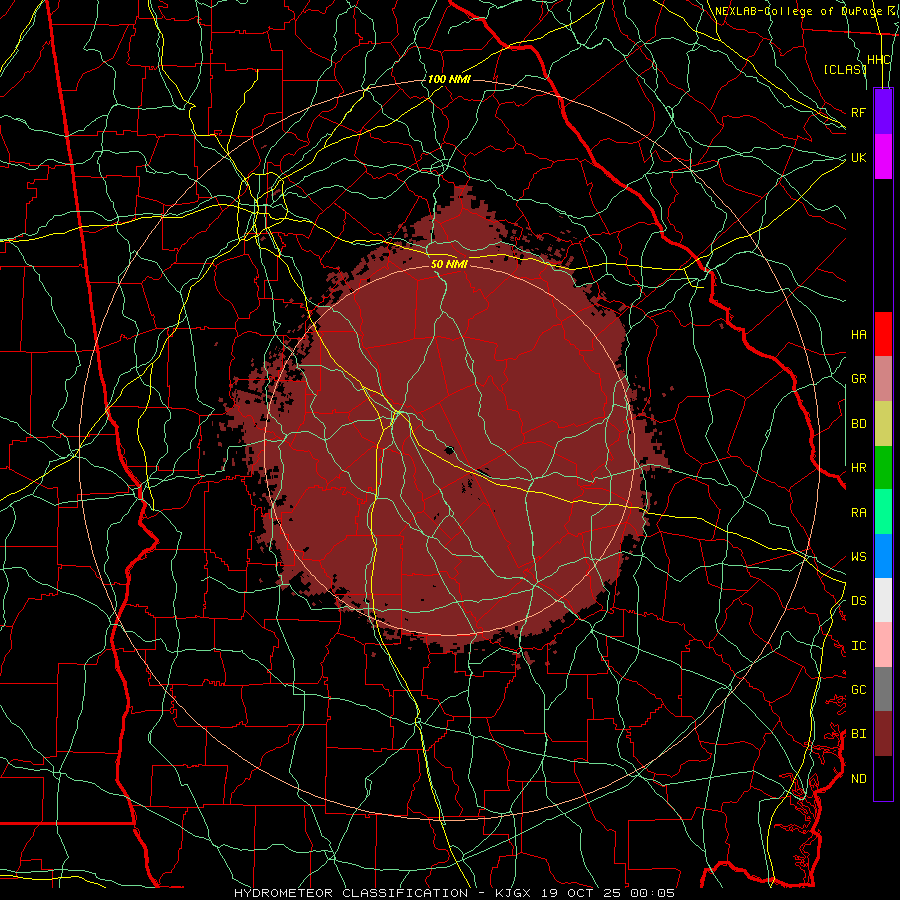
Task: Click the IC legend label
Action: coord(859,646)
